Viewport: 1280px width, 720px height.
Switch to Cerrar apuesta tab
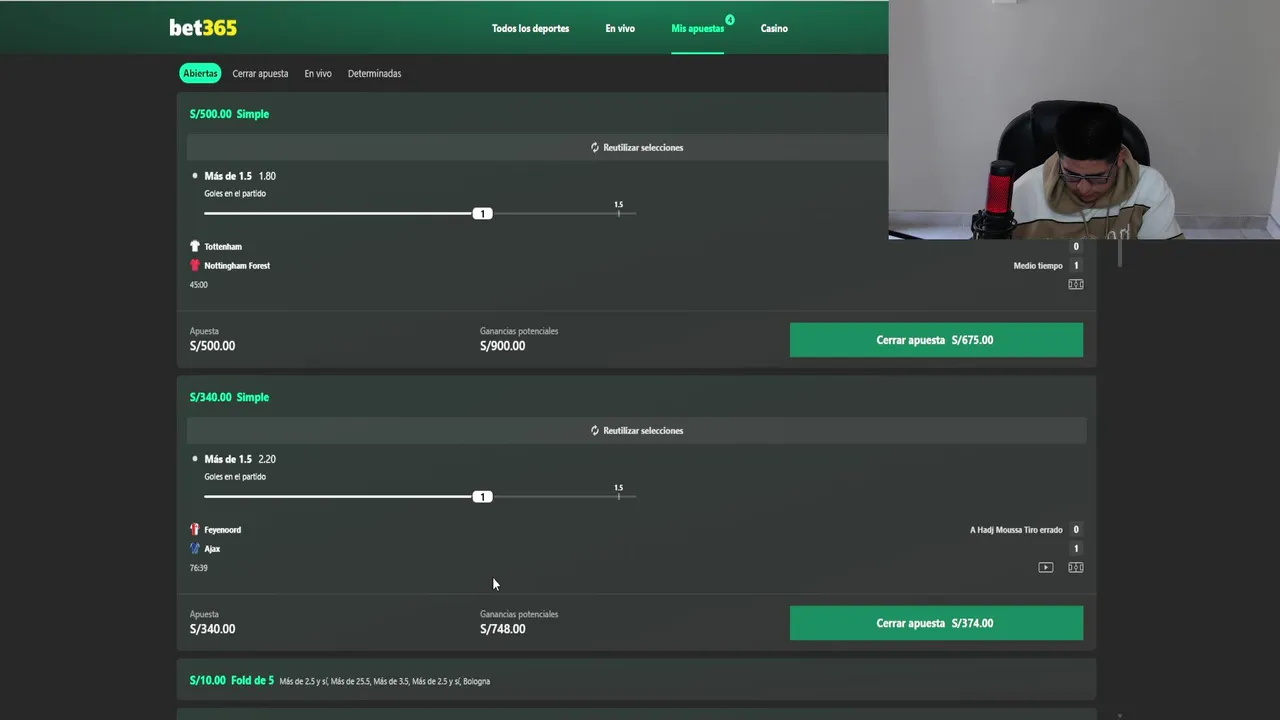tap(260, 73)
